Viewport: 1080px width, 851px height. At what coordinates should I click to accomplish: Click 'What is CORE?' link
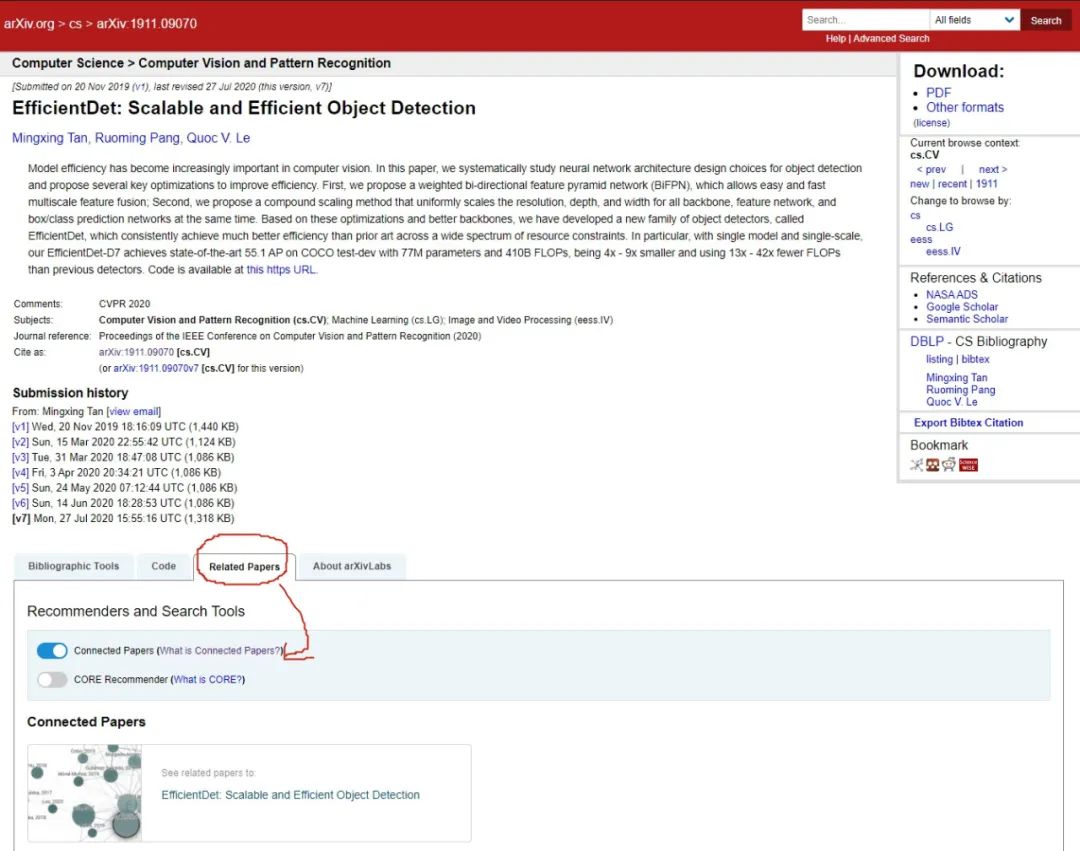[x=207, y=680]
